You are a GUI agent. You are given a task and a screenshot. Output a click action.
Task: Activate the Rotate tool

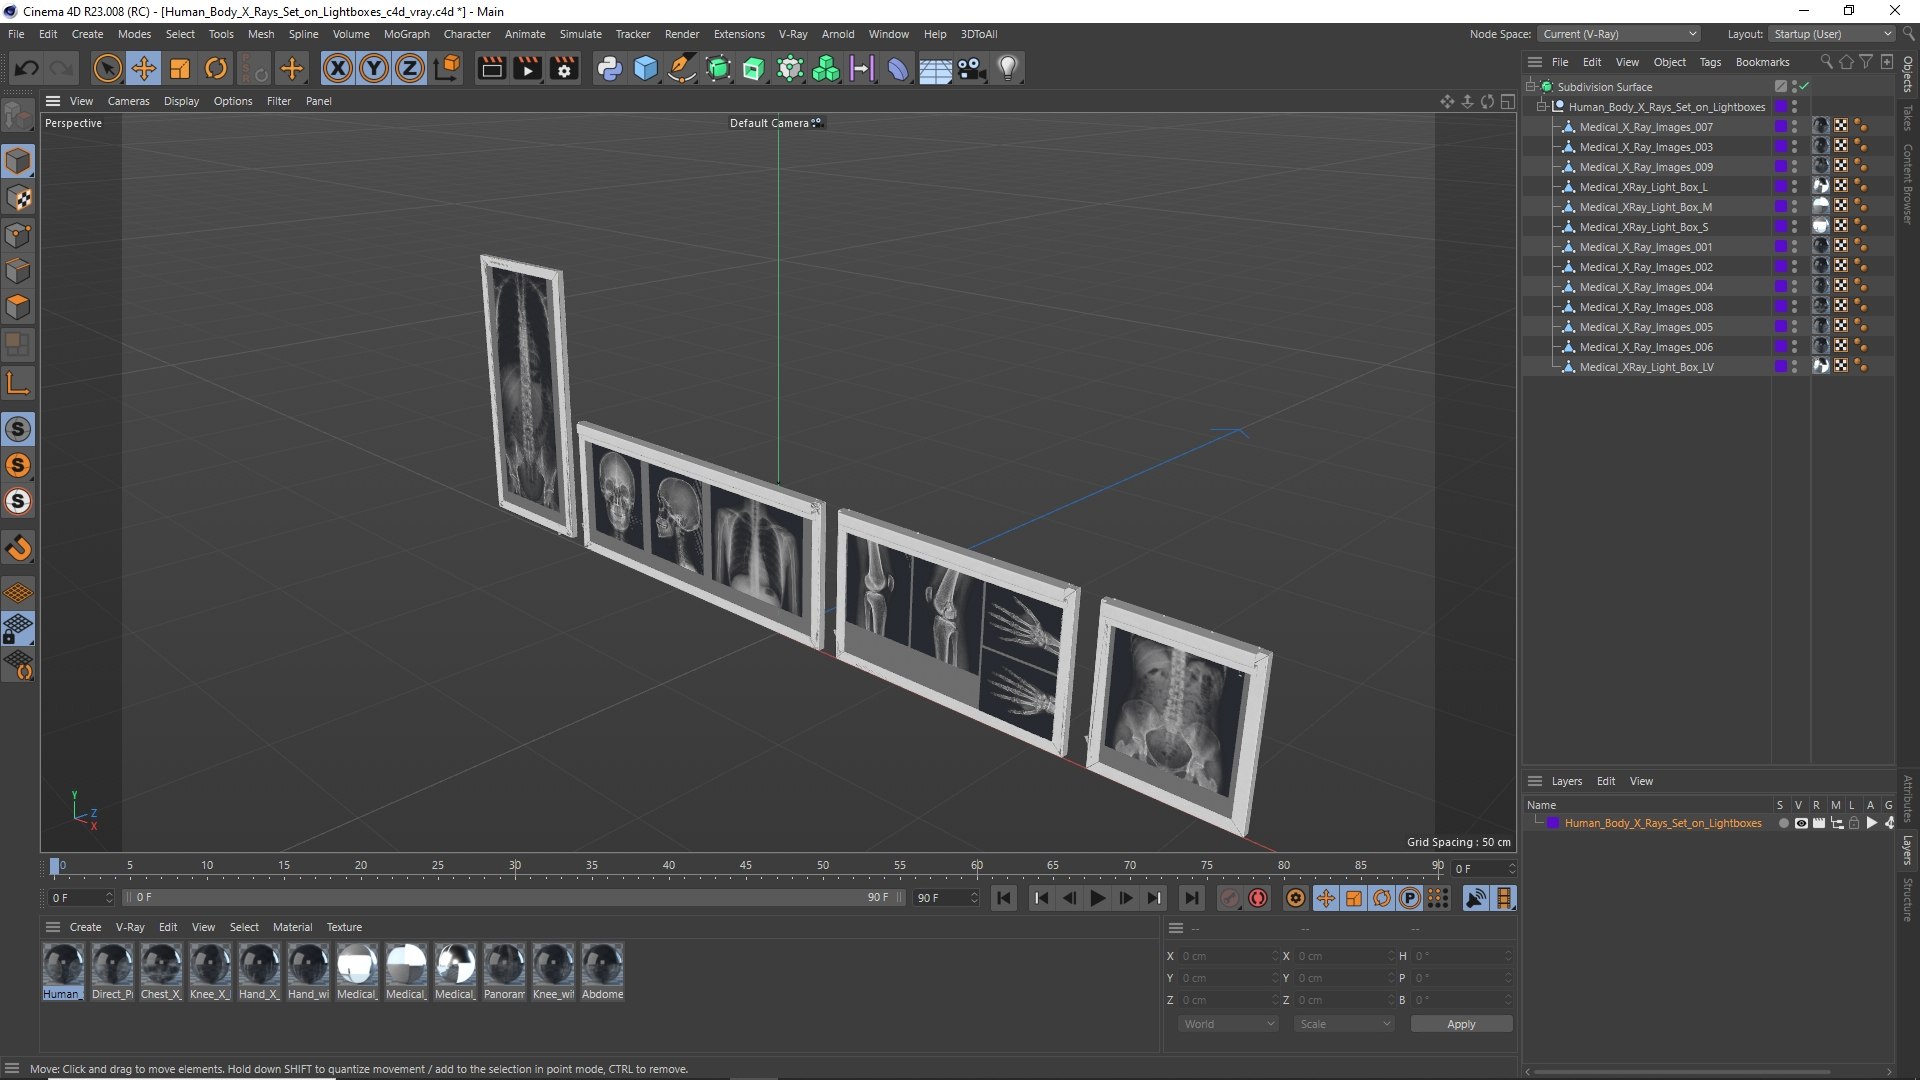click(216, 68)
